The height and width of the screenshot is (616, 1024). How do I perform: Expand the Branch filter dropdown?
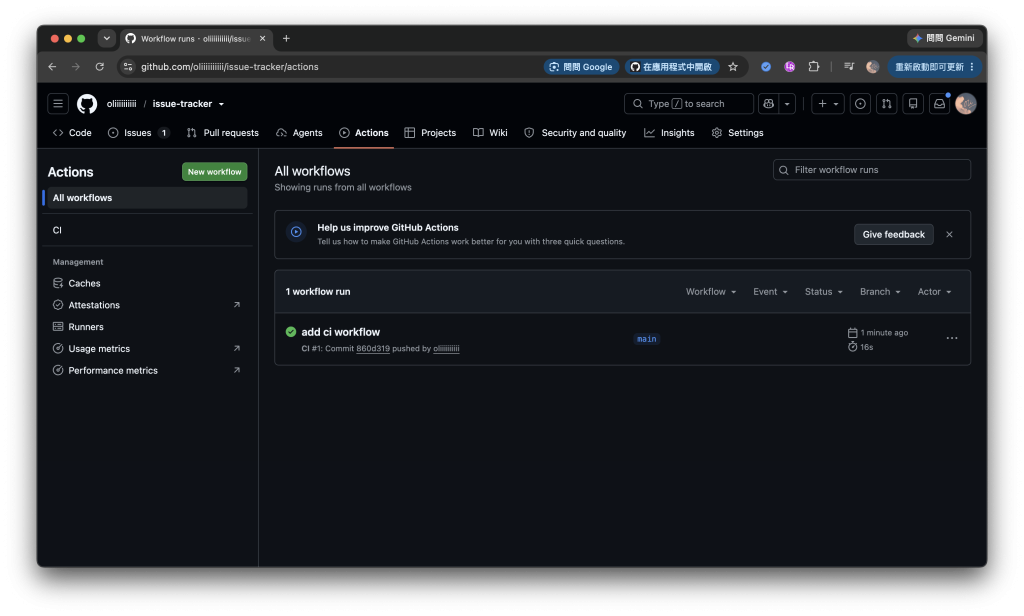point(880,292)
